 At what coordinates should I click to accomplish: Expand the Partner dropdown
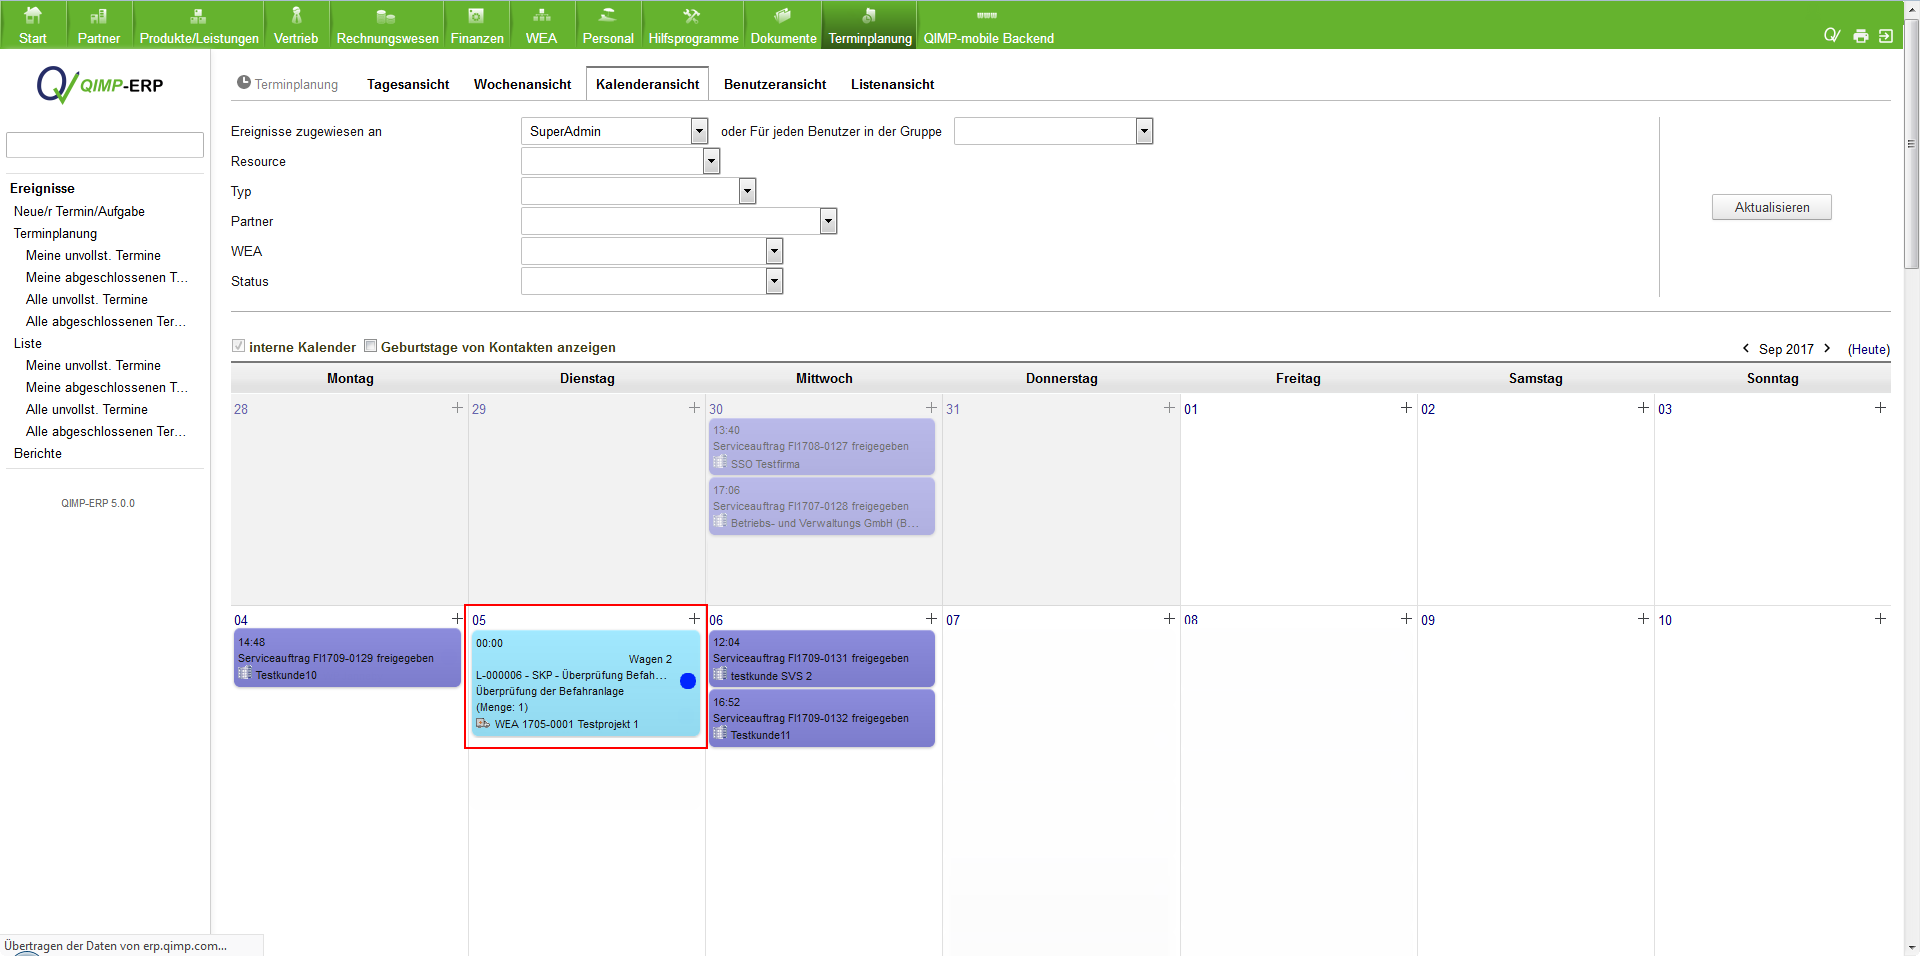click(x=827, y=221)
